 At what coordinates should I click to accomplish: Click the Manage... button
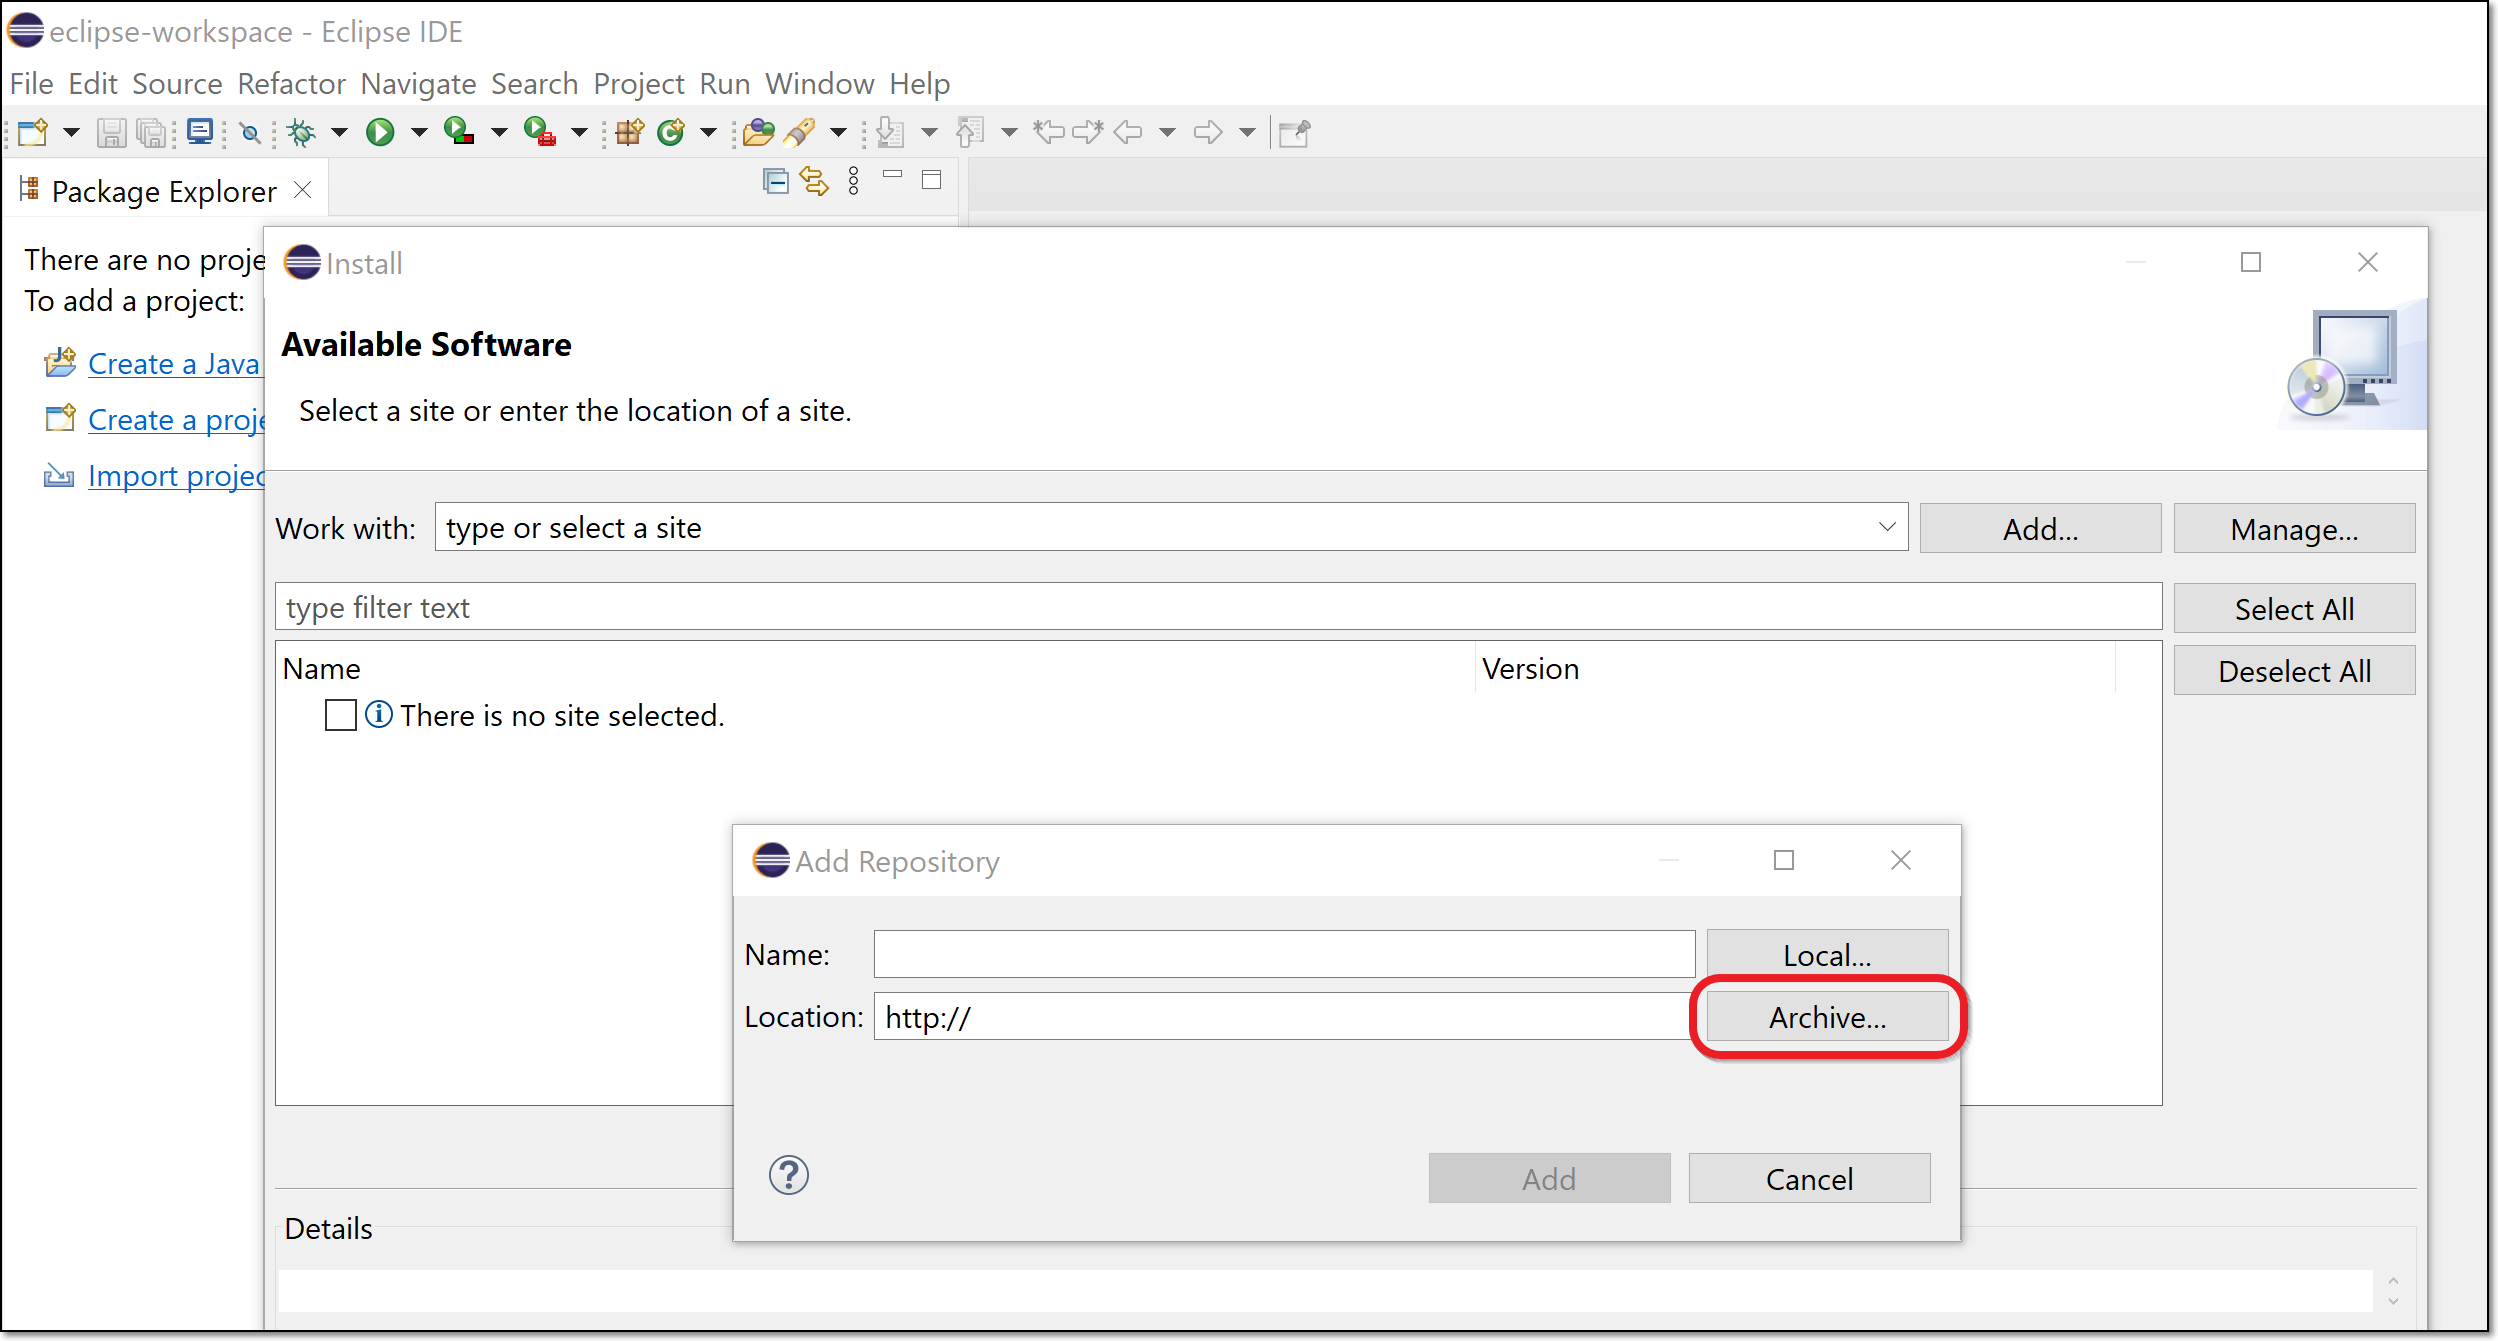(2294, 529)
